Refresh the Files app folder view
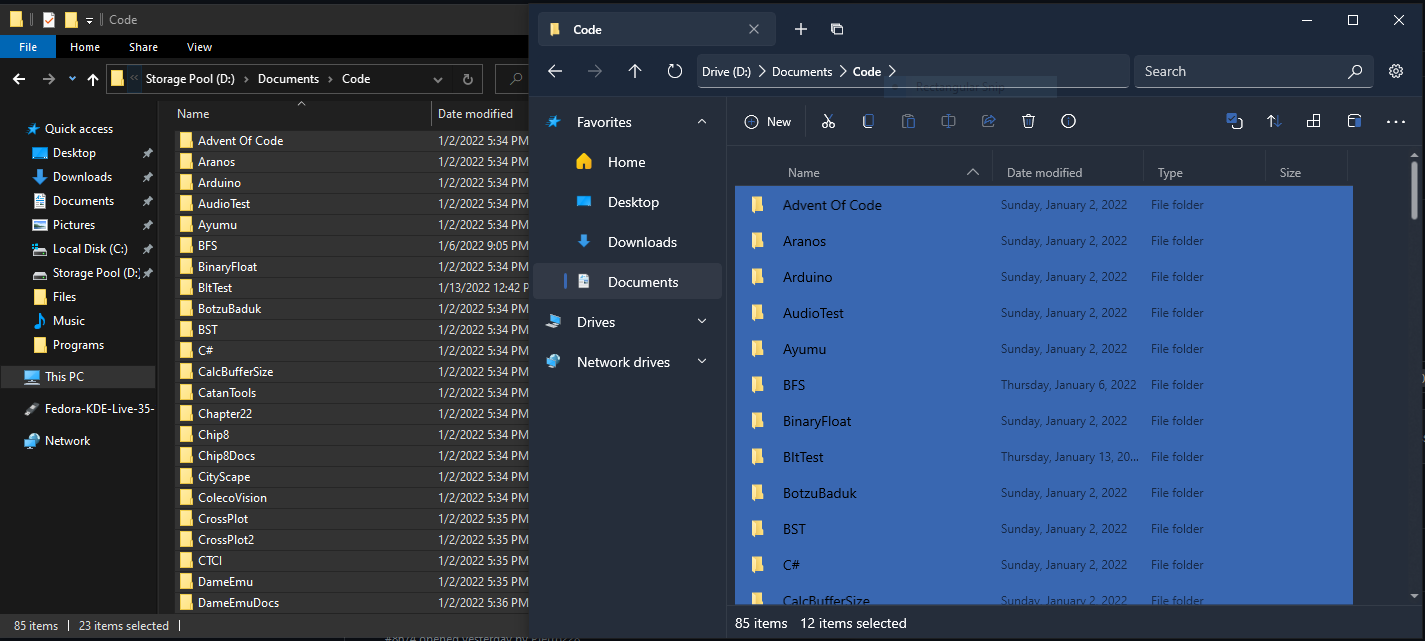1425x641 pixels. [x=675, y=71]
